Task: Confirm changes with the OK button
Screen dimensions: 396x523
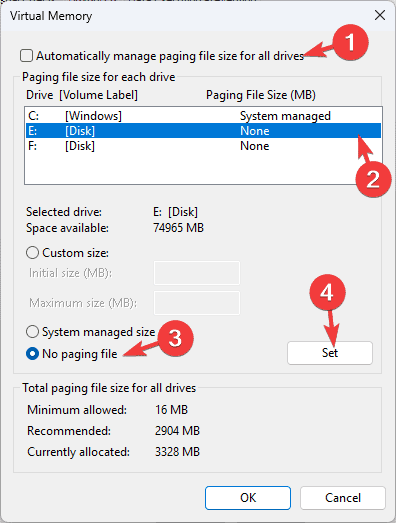Action: [x=248, y=498]
